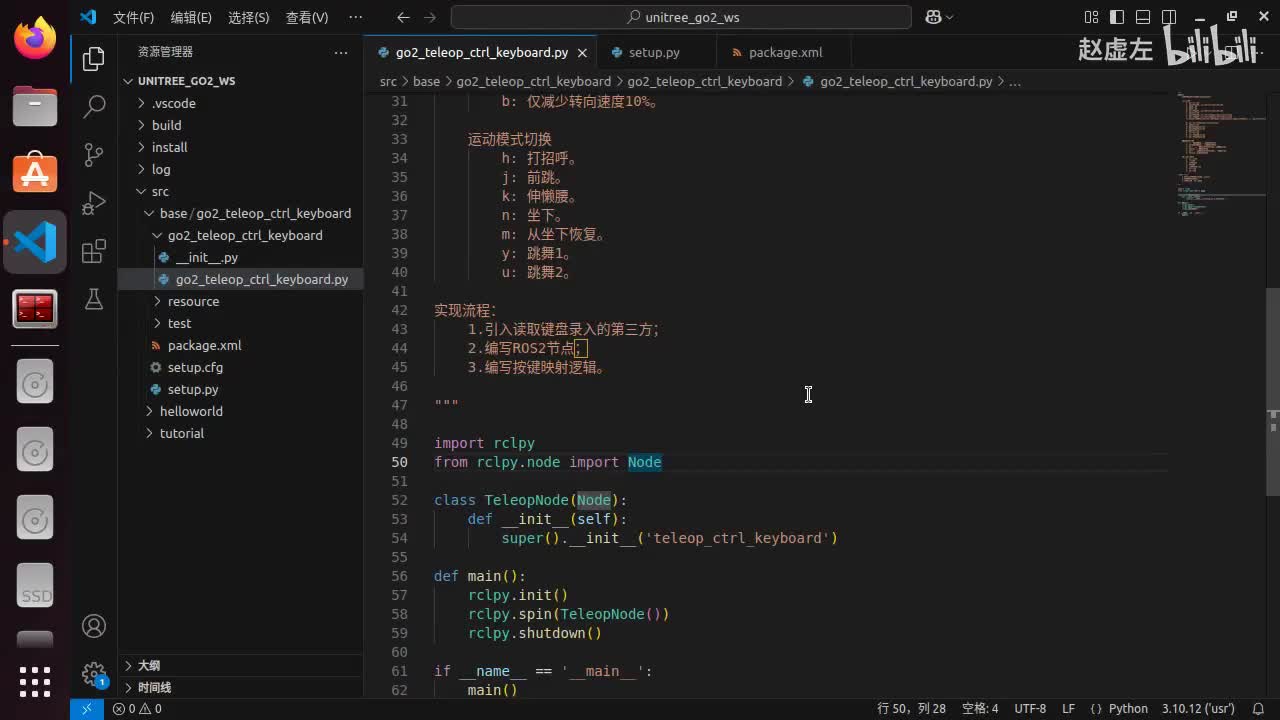1280x720 pixels.
Task: Open the 编辑(E) menu
Action: click(191, 17)
